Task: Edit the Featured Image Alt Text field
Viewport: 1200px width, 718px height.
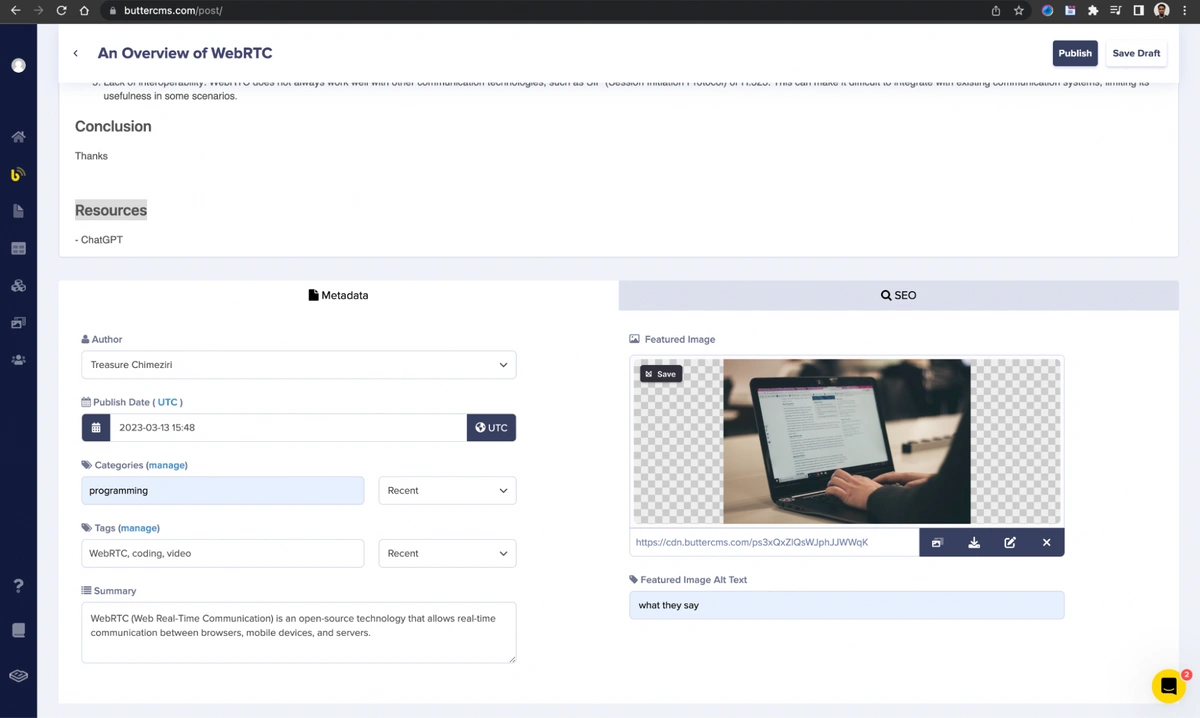Action: (x=847, y=605)
